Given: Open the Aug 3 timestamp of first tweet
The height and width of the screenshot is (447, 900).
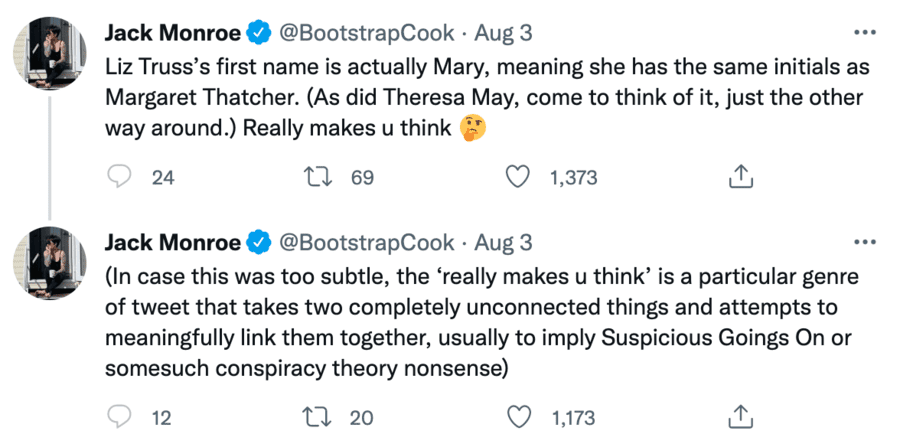Looking at the screenshot, I should [x=502, y=33].
